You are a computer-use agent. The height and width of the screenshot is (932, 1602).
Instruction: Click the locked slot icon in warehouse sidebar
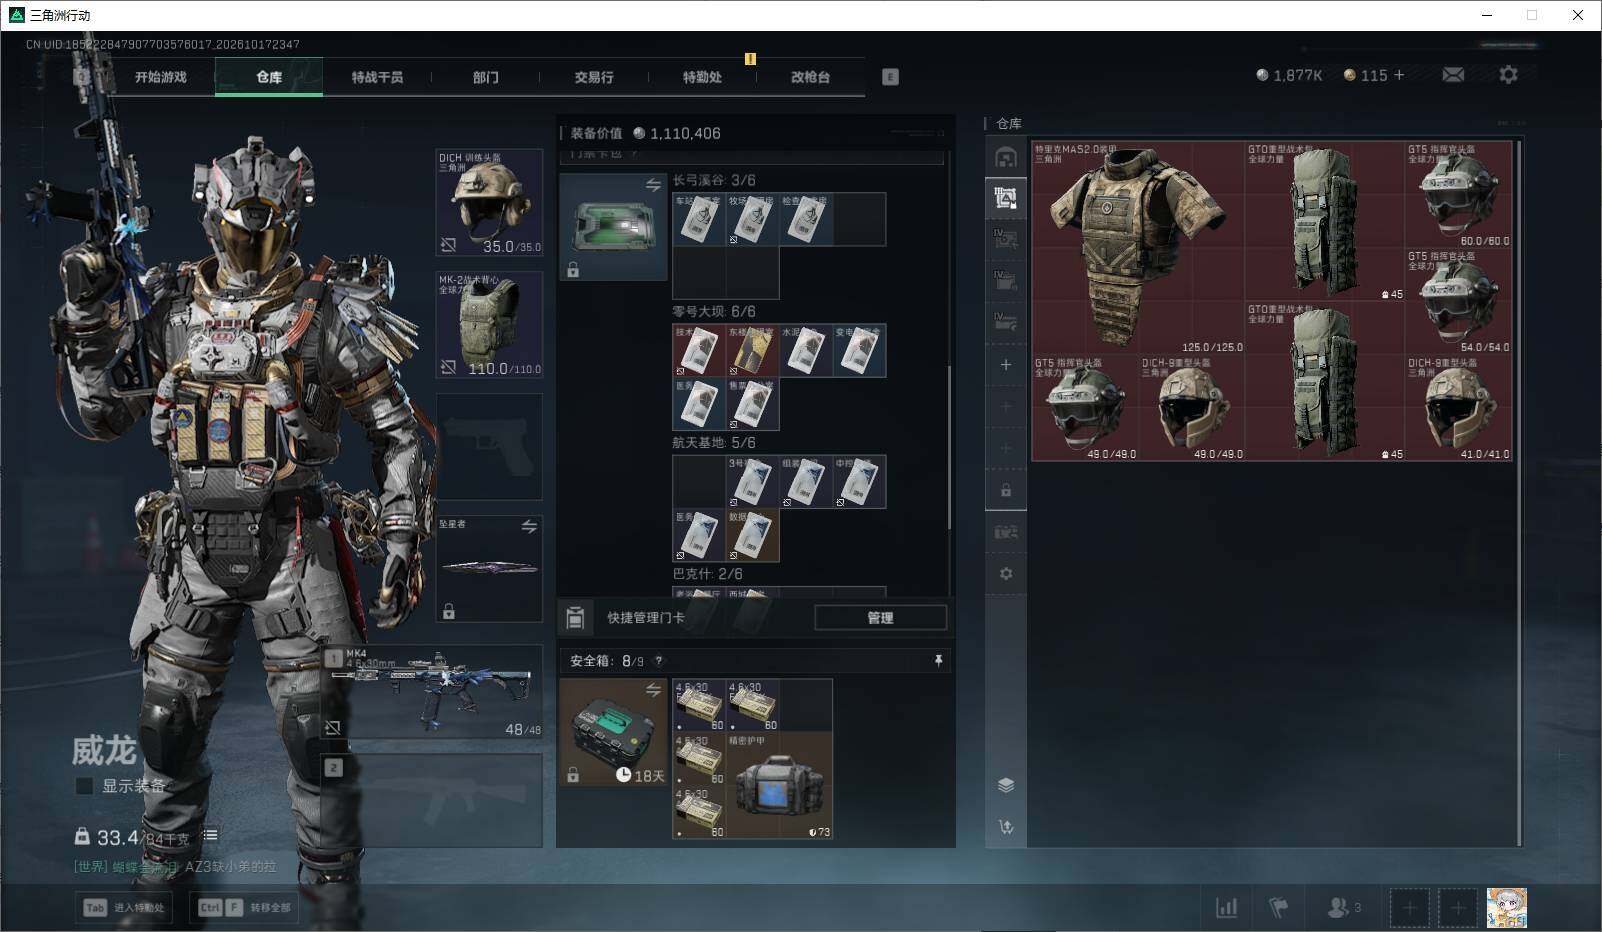point(1006,491)
